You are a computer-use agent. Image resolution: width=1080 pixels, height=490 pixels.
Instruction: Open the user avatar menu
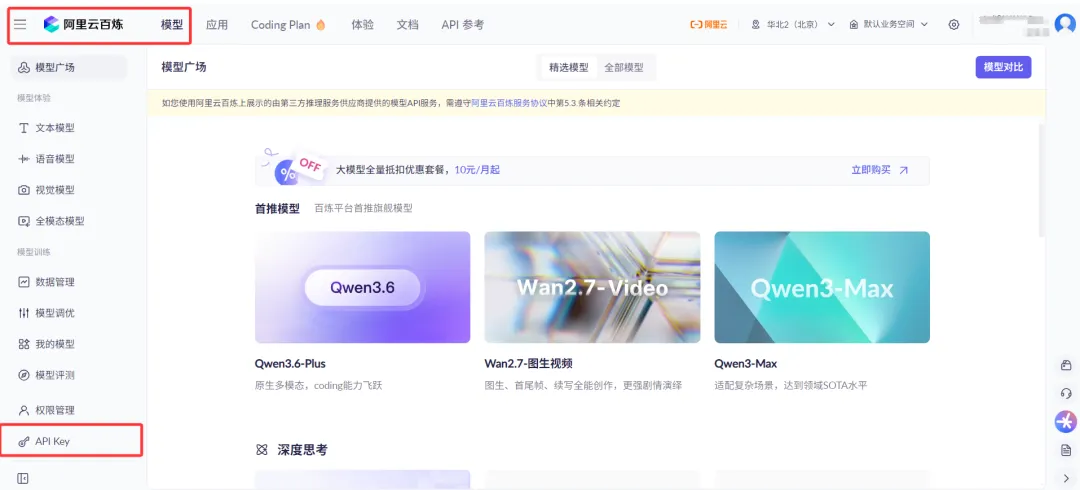tap(1065, 24)
